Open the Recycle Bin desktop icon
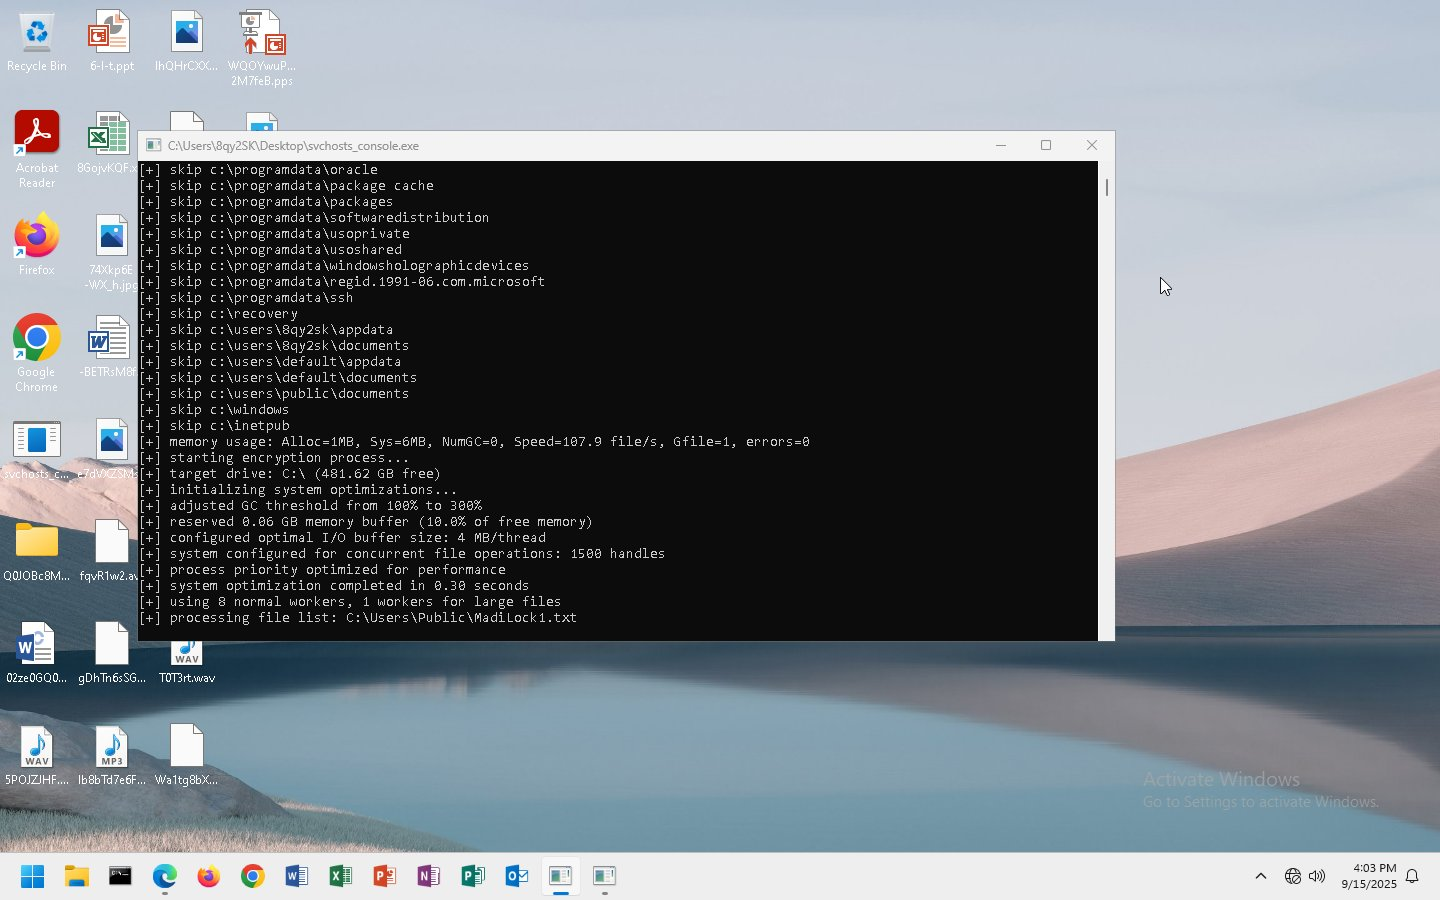The height and width of the screenshot is (900, 1440). tap(37, 42)
